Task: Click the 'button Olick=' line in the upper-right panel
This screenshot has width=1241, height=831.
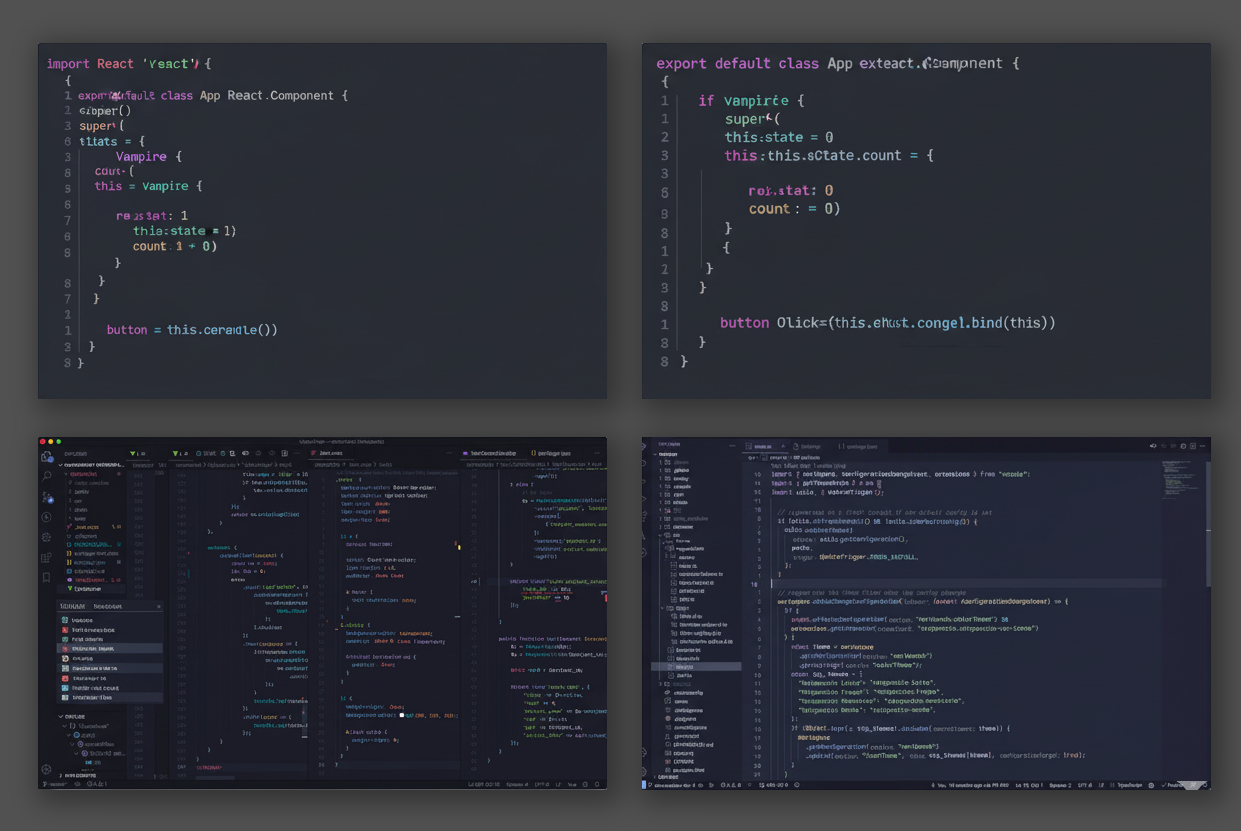Action: coord(887,323)
